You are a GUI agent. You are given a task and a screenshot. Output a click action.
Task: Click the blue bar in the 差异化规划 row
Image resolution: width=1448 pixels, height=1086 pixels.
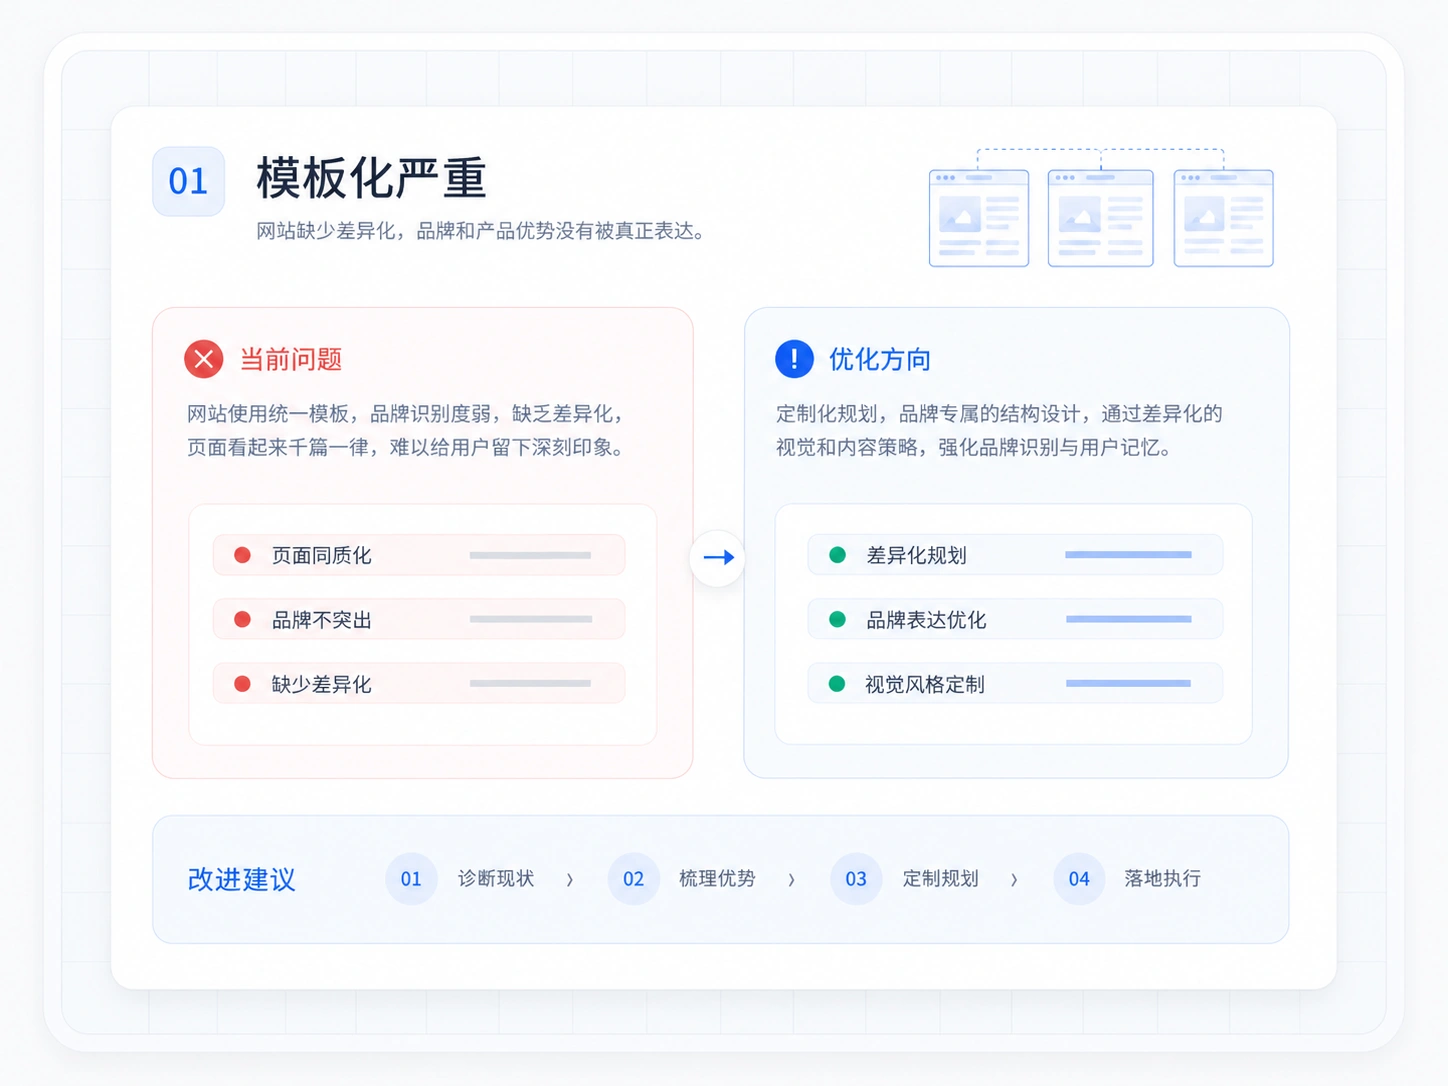coord(1128,555)
